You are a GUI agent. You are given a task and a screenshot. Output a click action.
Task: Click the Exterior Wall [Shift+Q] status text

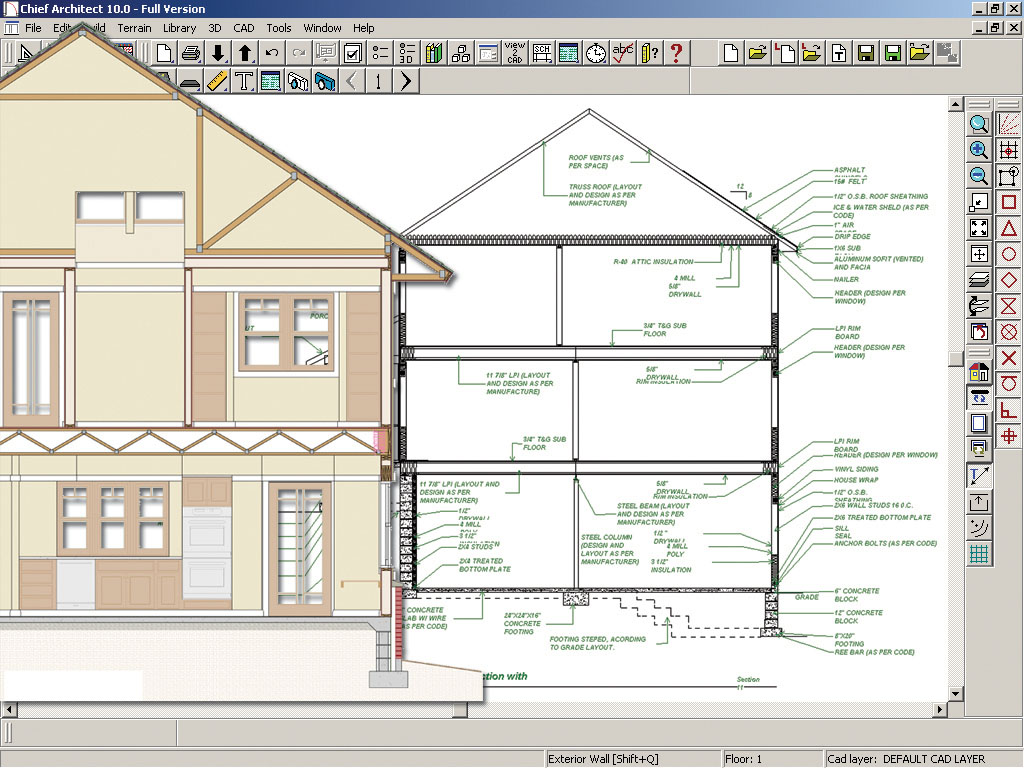point(603,759)
